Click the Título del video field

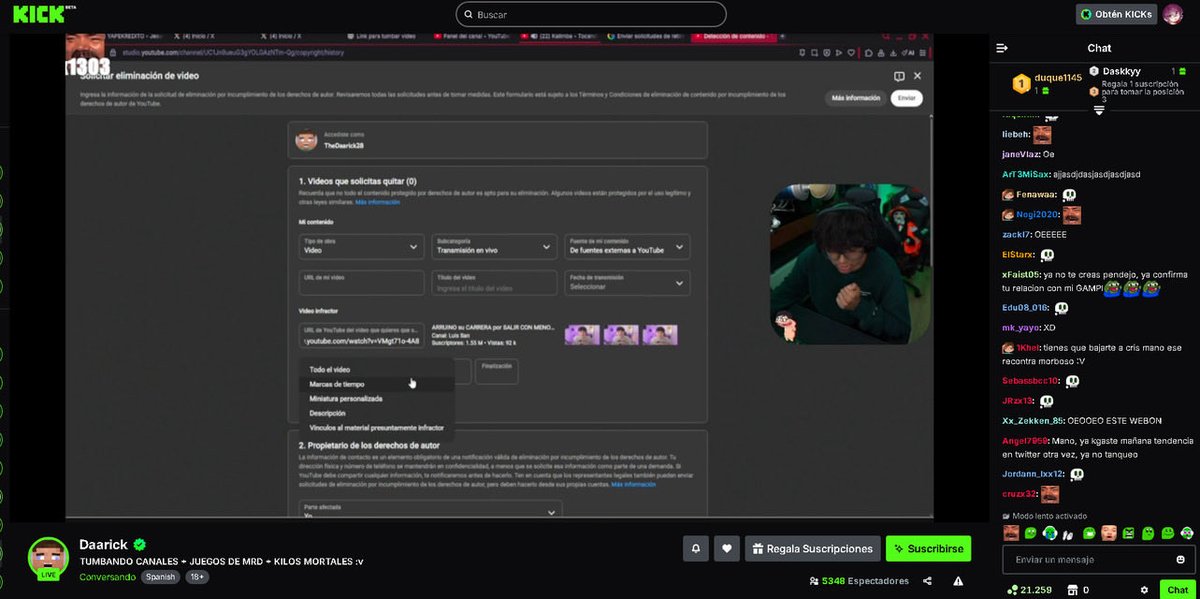tap(494, 283)
